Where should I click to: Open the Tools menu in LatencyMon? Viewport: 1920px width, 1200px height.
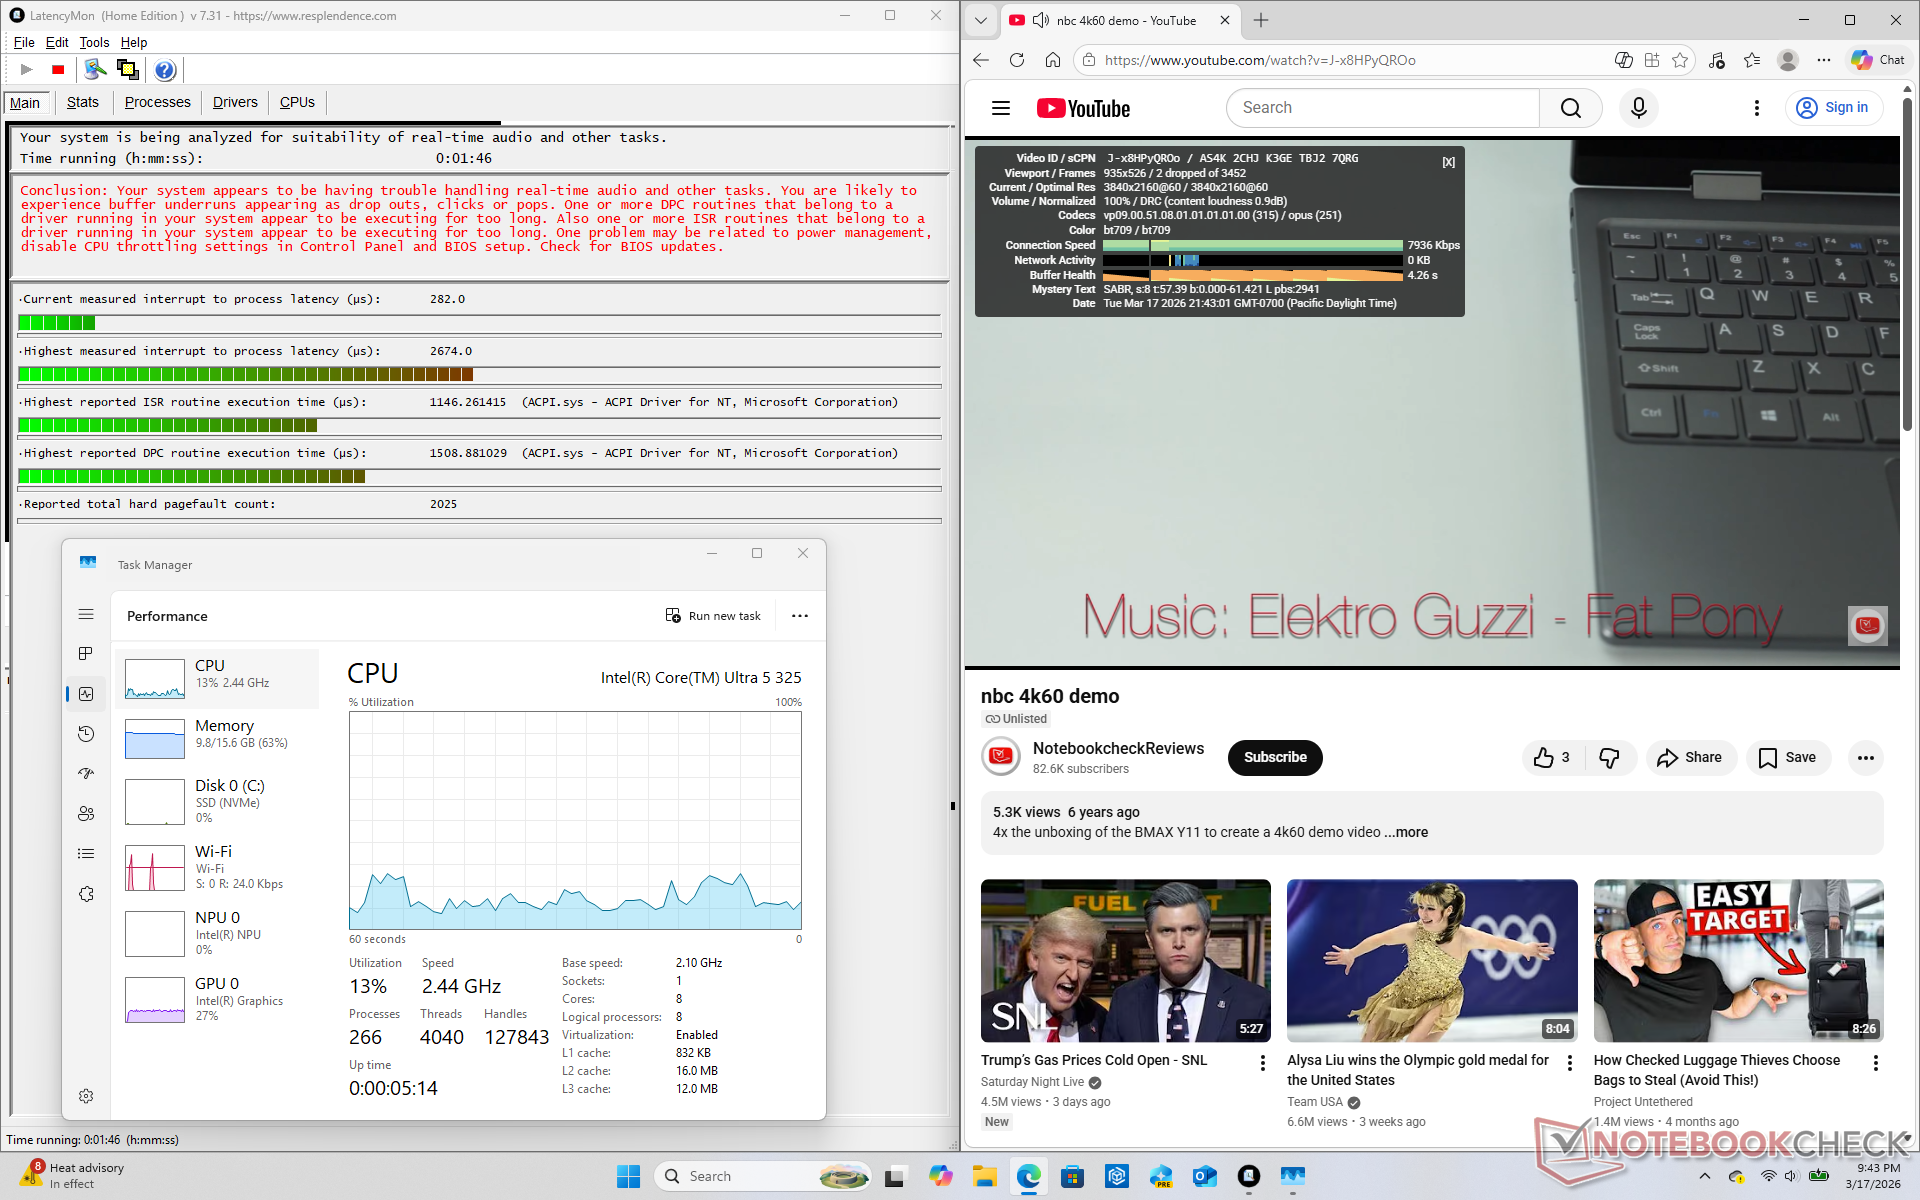[94, 42]
